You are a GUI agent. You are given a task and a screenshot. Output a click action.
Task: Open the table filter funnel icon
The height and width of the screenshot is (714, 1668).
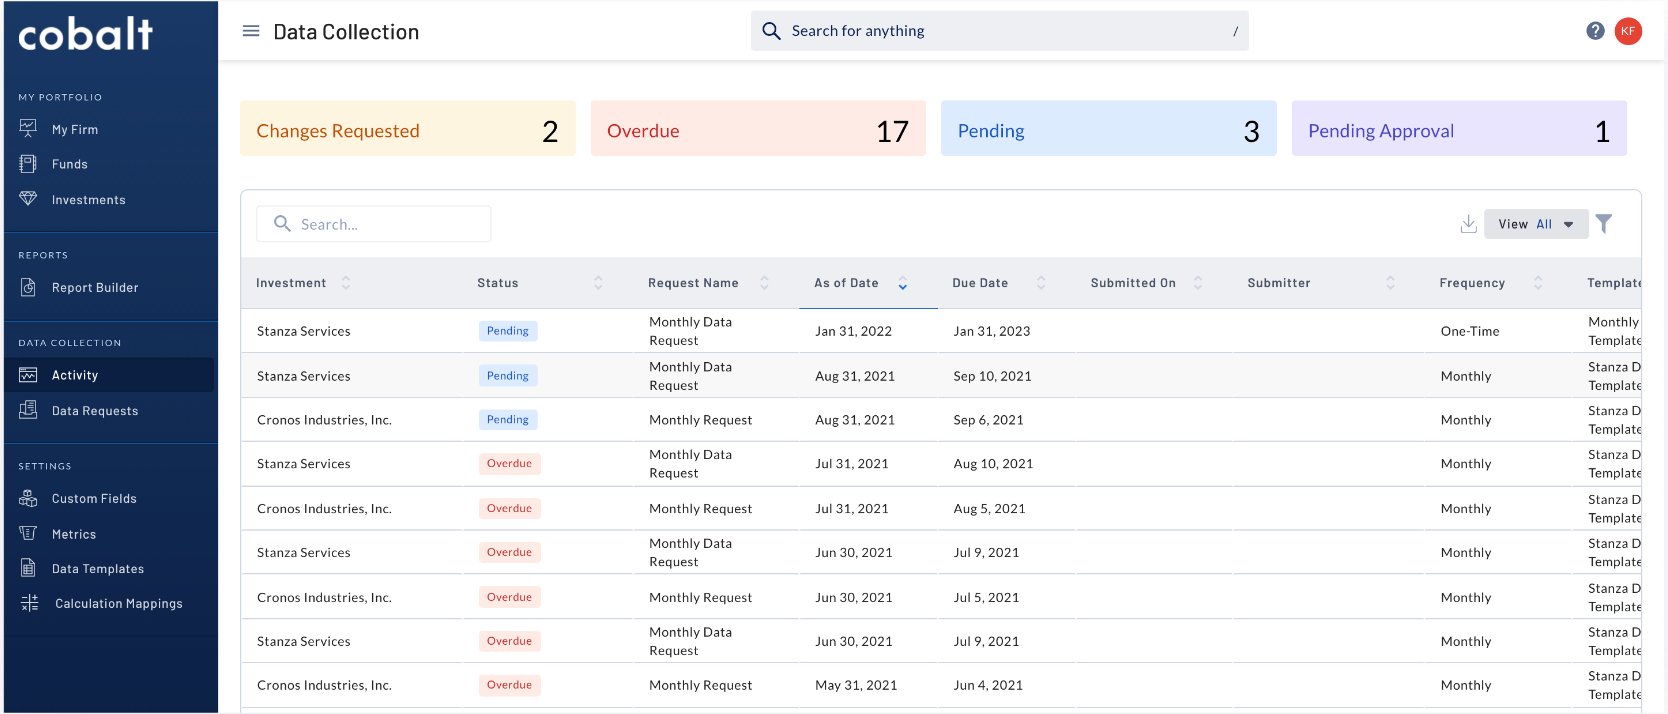click(1604, 224)
